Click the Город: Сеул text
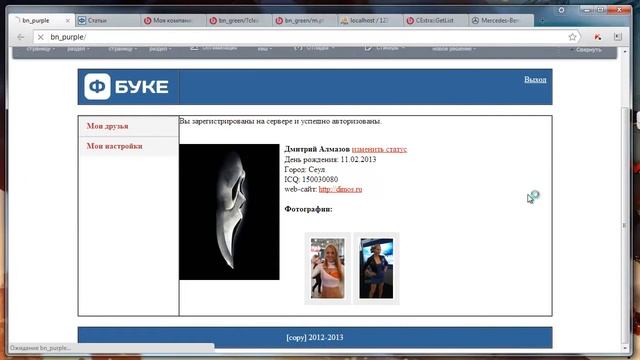Viewport: 640px width, 360px height. click(x=305, y=169)
